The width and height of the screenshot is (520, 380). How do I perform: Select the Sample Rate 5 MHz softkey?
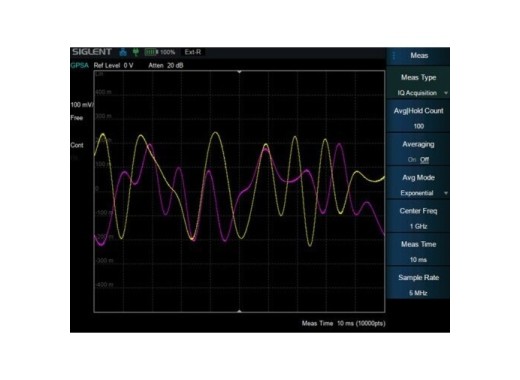click(x=419, y=283)
